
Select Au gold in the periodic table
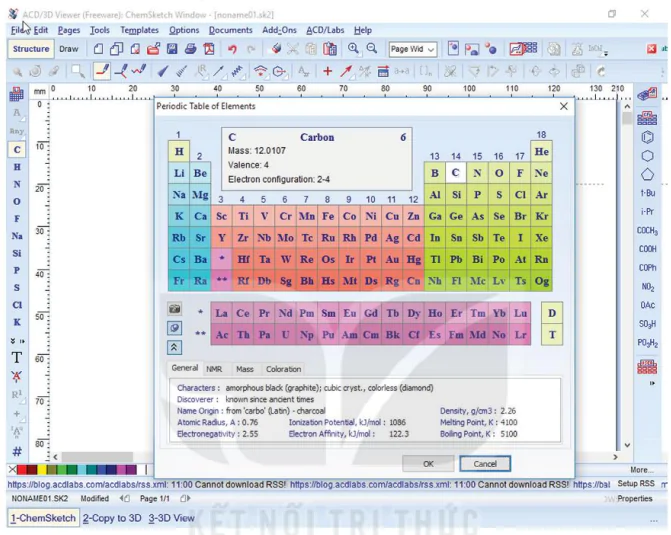[x=392, y=259]
